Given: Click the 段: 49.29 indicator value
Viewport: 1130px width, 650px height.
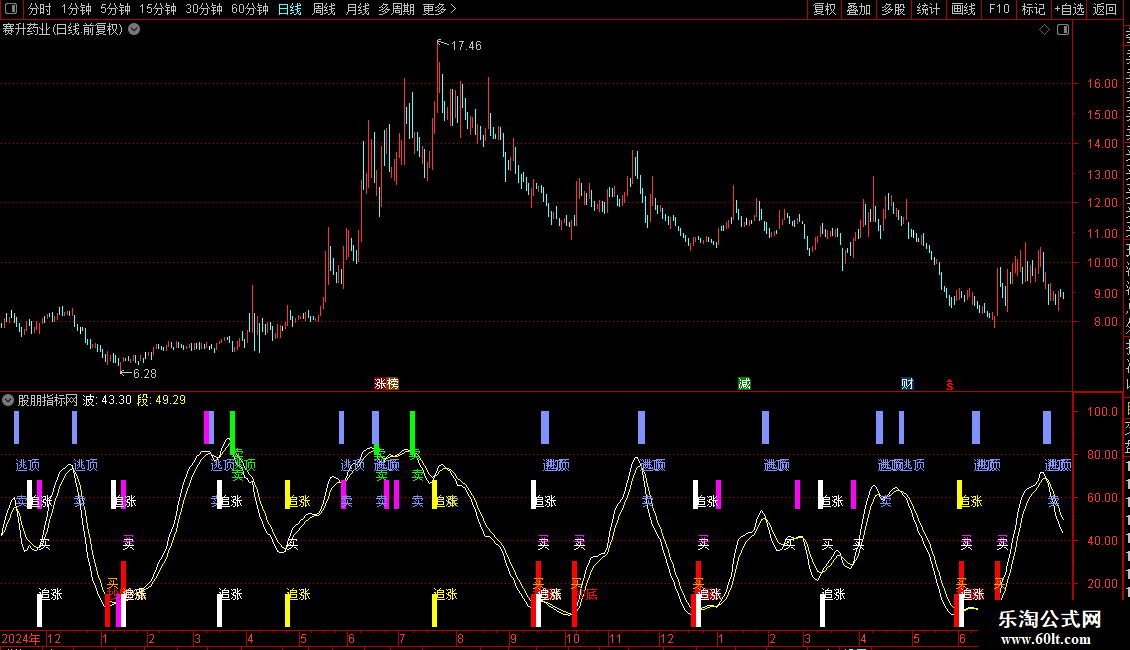Looking at the screenshot, I should tap(161, 400).
